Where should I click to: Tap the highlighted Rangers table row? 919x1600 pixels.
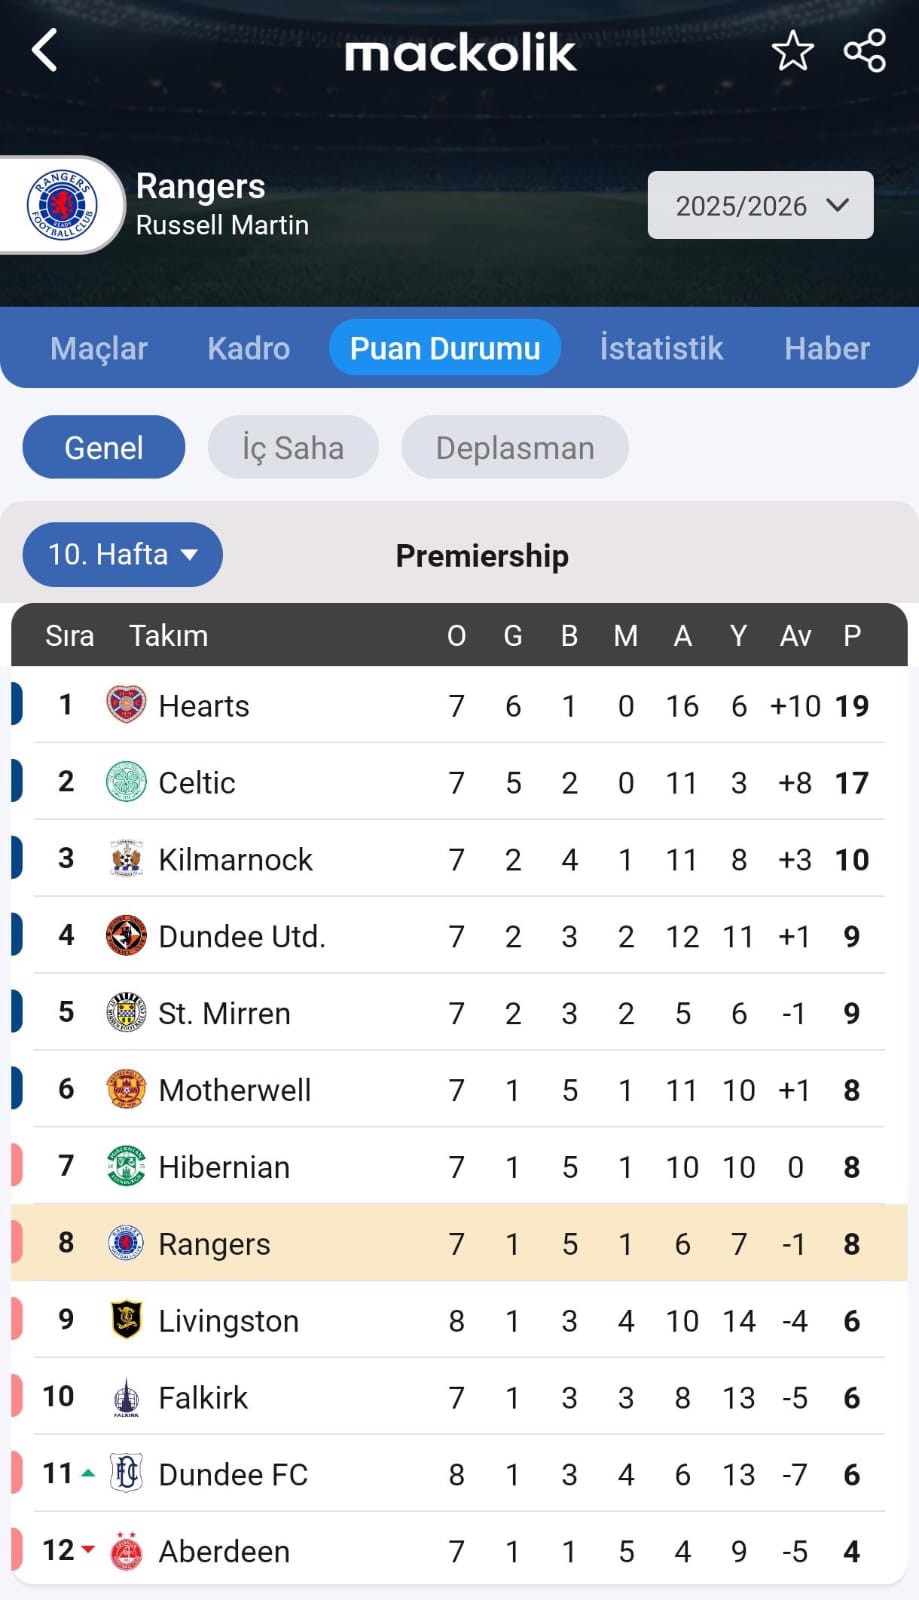tap(460, 1243)
